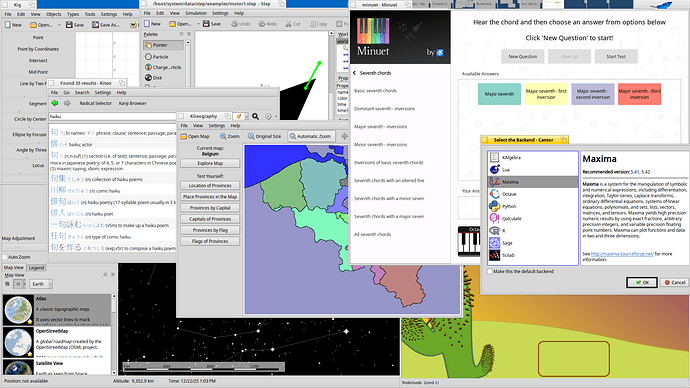Click the Explore Map button
Screen dimensions: 690x388
point(210,163)
